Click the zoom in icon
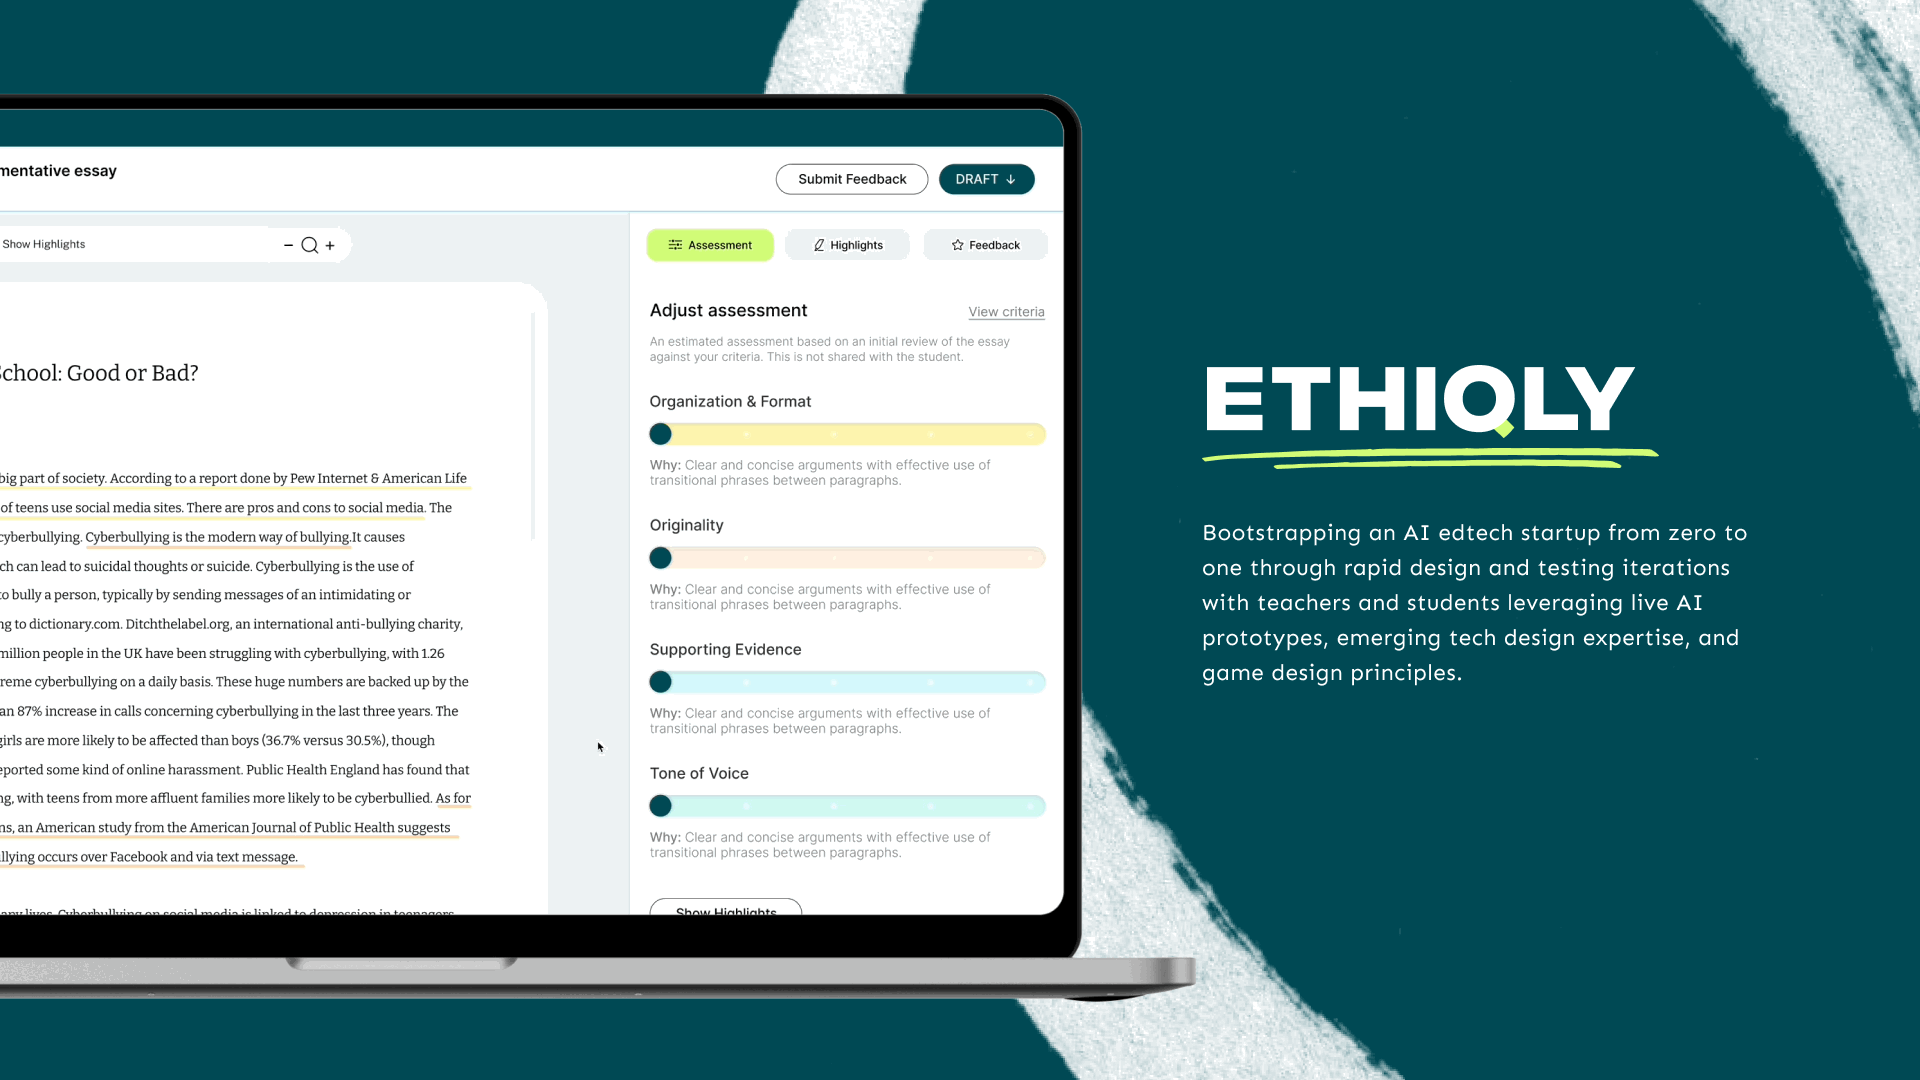 pyautogui.click(x=331, y=244)
